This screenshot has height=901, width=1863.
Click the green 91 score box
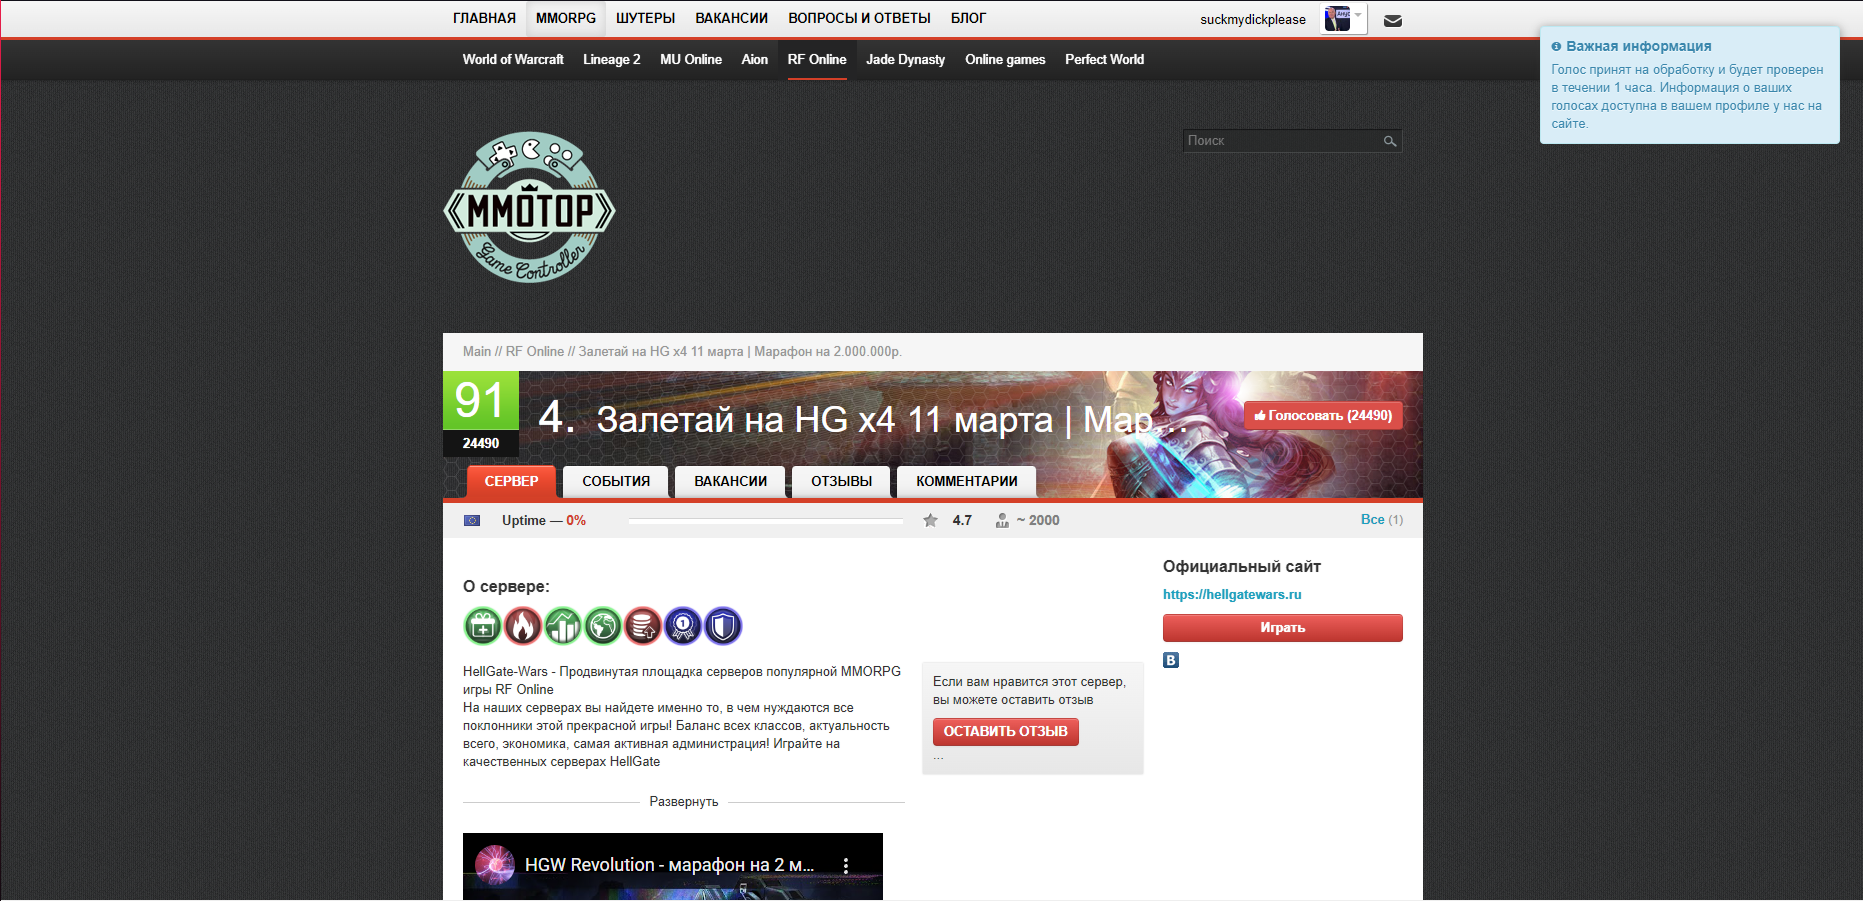(x=481, y=401)
